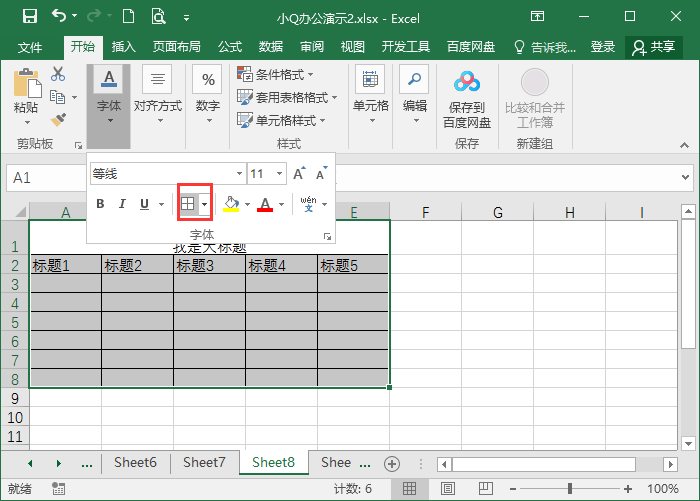Open the font size dropdown
The image size is (700, 501).
point(280,174)
